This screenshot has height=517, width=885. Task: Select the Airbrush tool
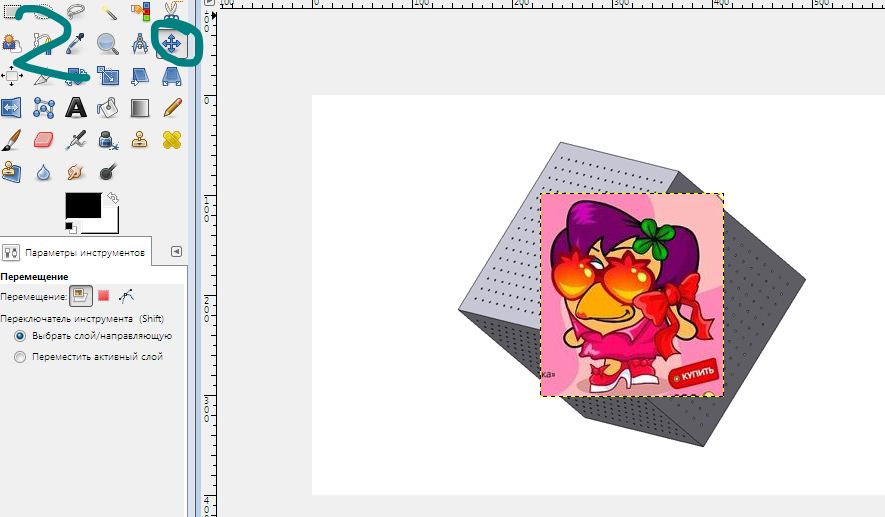pyautogui.click(x=76, y=139)
